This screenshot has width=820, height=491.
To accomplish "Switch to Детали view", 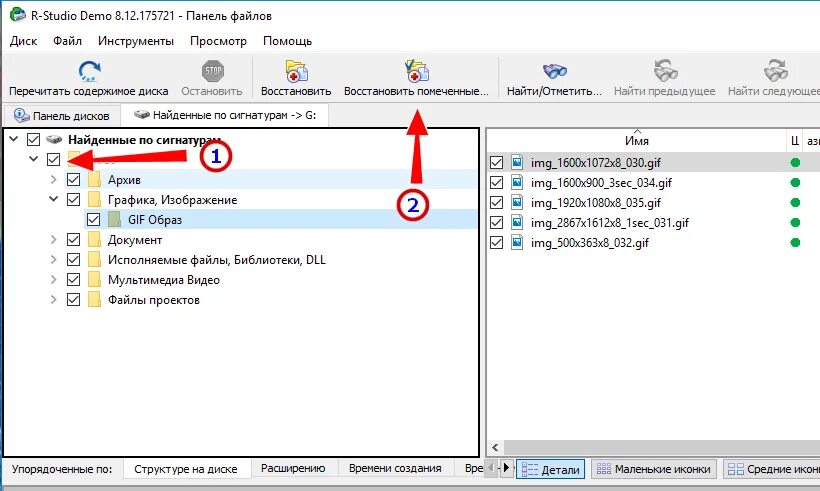I will 551,469.
